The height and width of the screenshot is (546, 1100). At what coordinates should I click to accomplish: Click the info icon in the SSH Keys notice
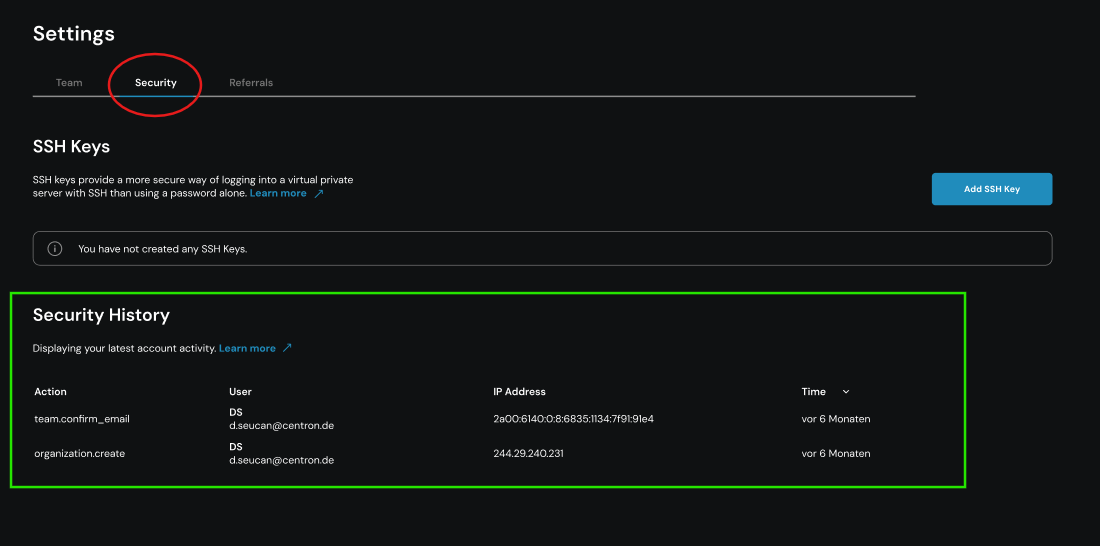[x=55, y=249]
